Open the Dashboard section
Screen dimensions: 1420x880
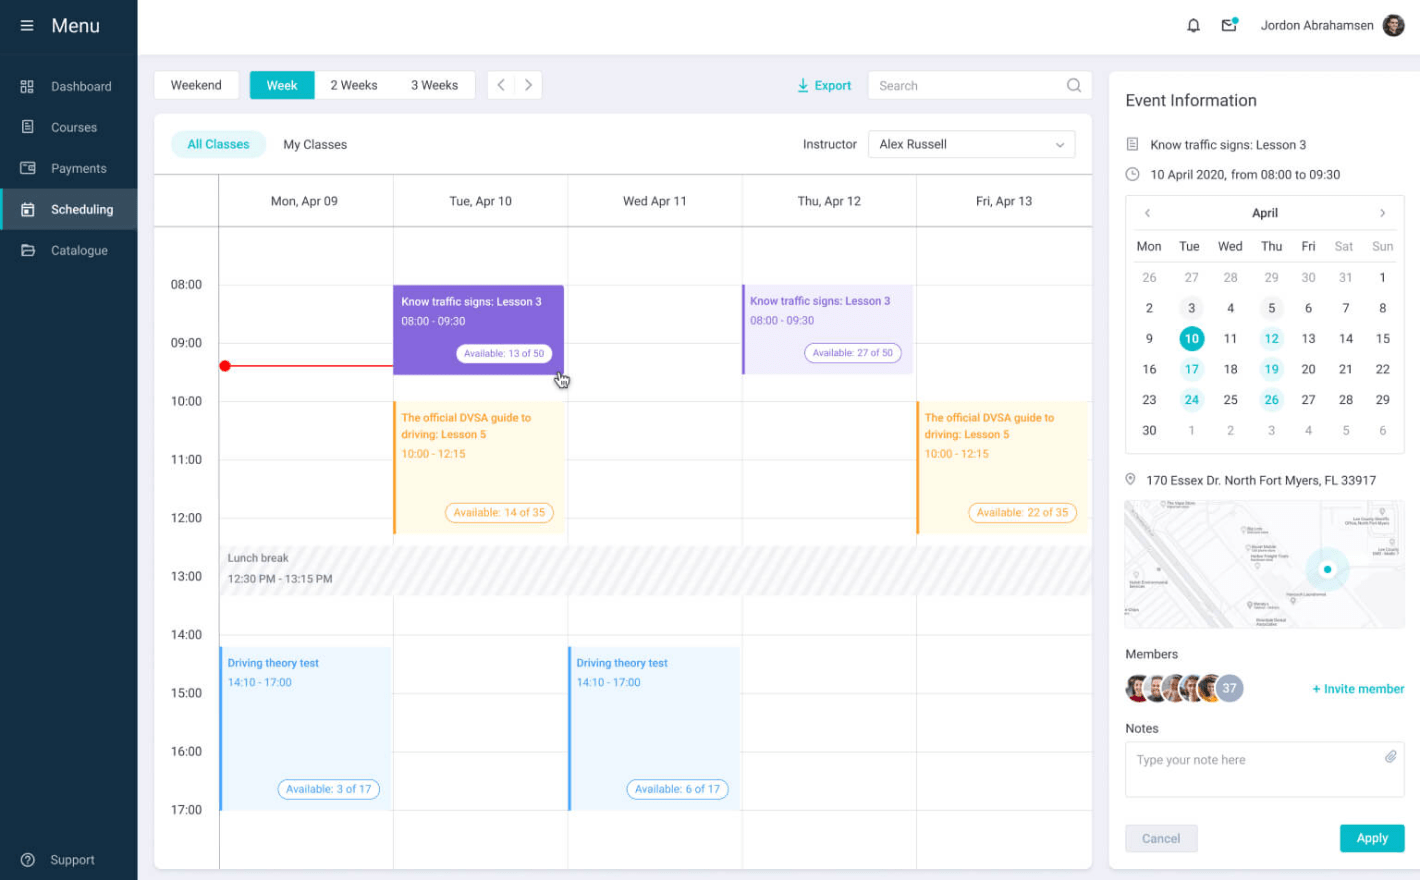(x=81, y=86)
